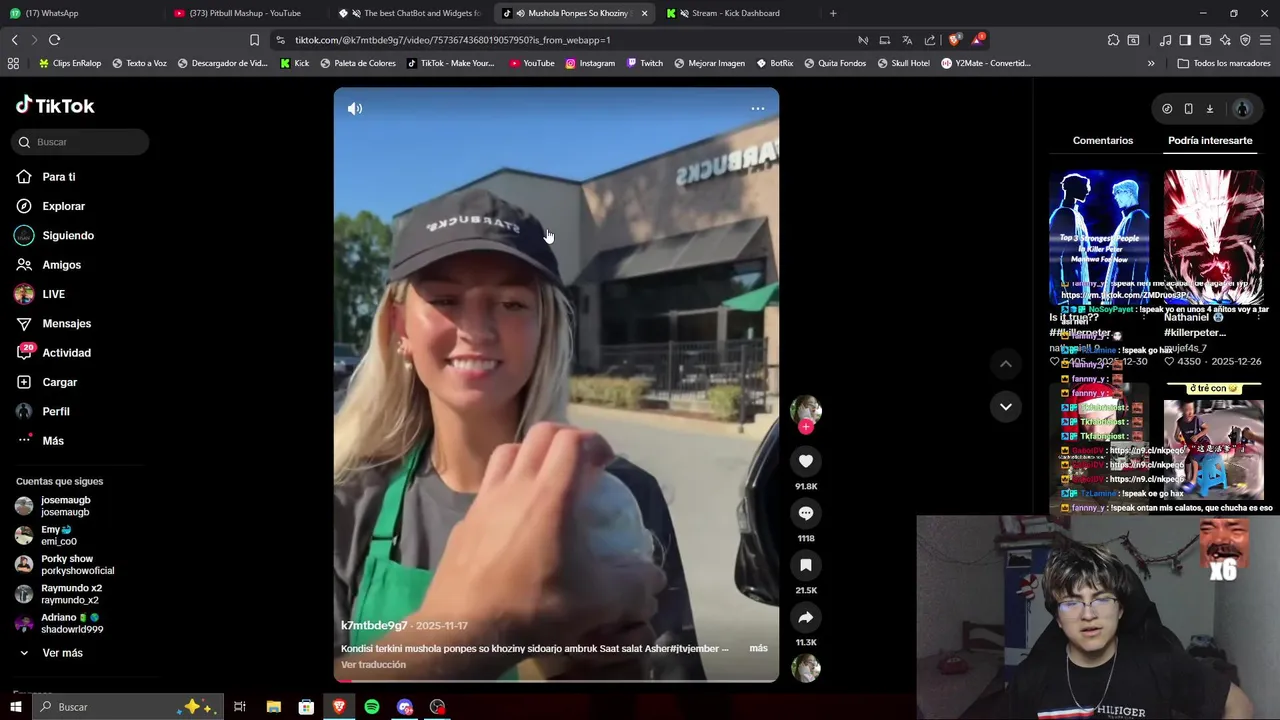
Task: Open comments via speech bubble icon
Action: (x=806, y=513)
